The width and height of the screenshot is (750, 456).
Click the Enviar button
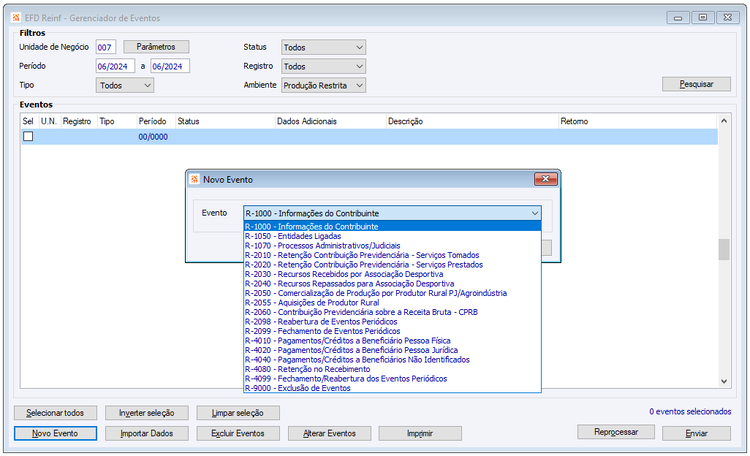point(696,434)
